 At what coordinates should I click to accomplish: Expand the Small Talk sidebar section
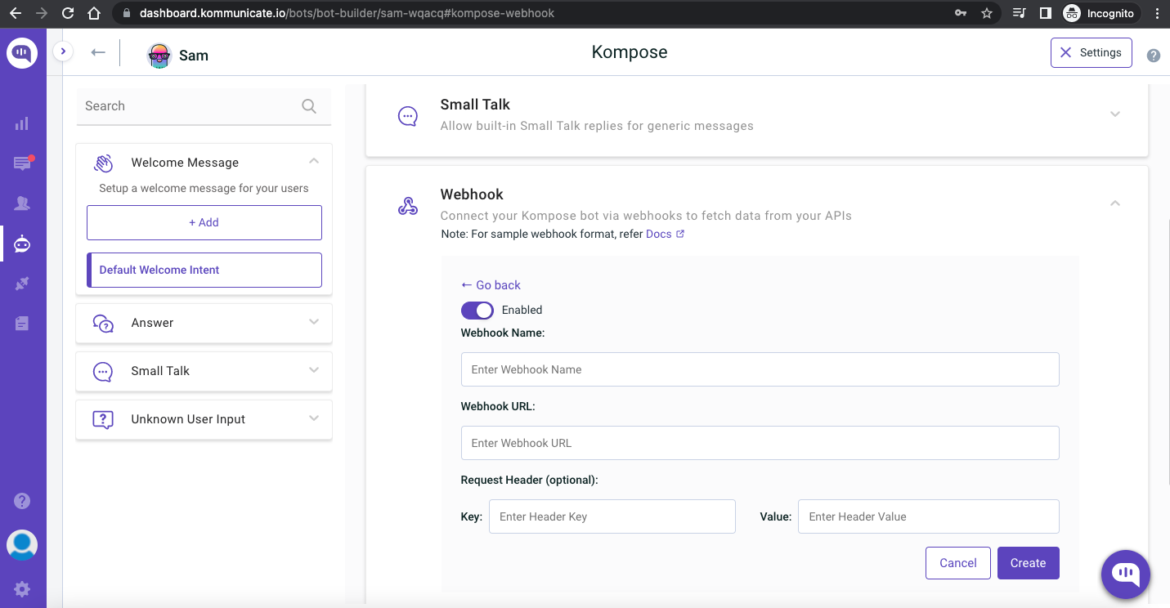point(314,371)
